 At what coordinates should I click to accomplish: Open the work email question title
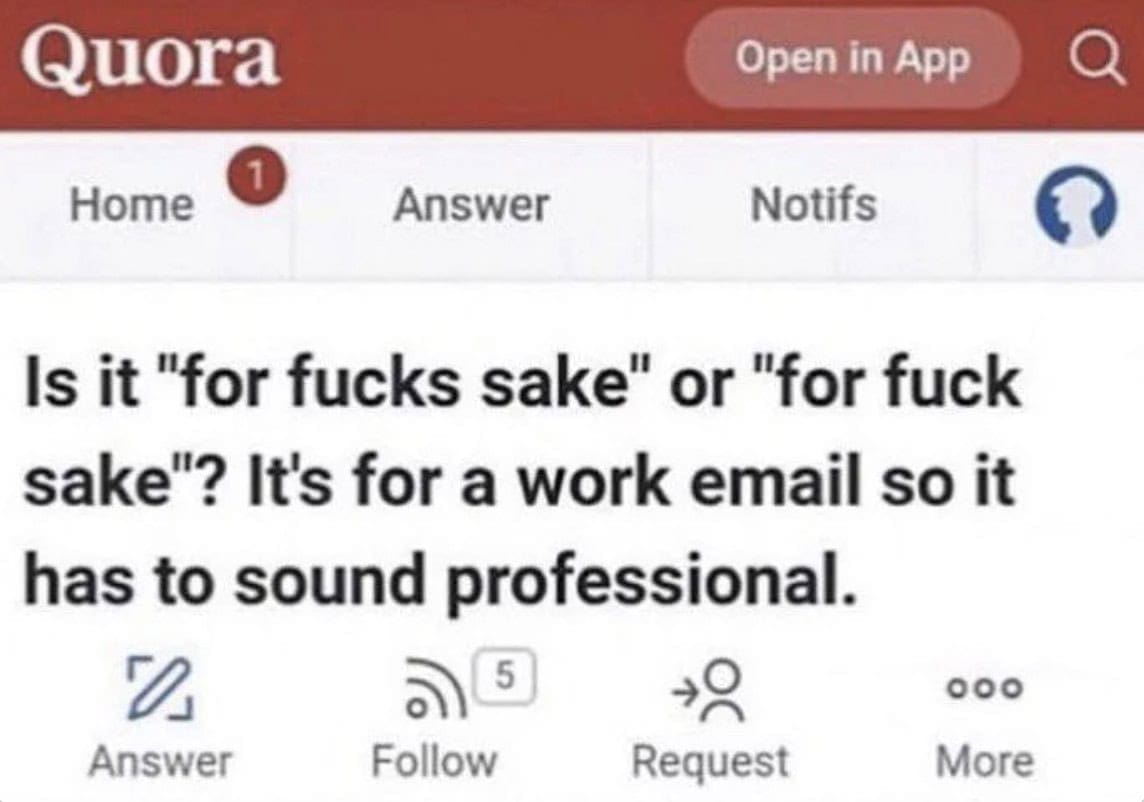pos(520,483)
